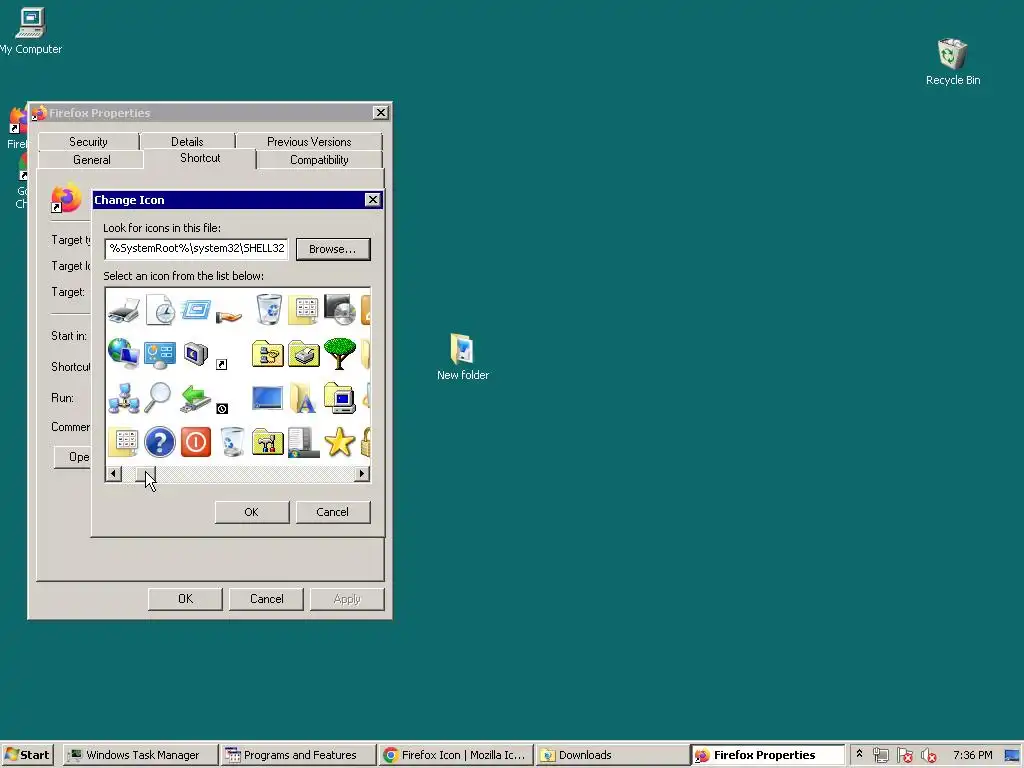The width and height of the screenshot is (1024, 768).
Task: Choose the empty recycle bin icon
Action: [232, 442]
